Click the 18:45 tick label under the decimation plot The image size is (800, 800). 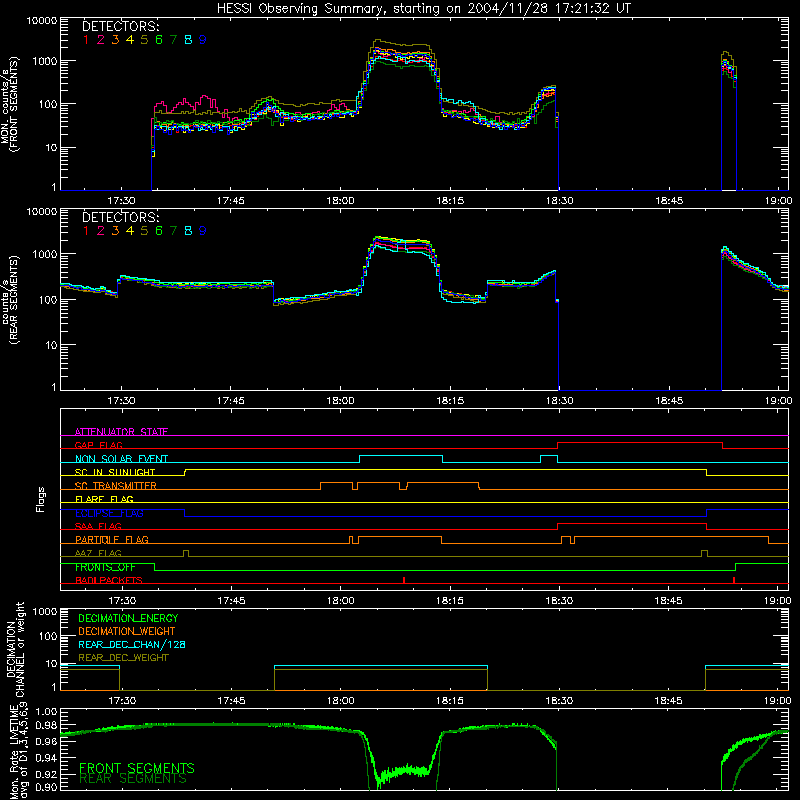668,701
